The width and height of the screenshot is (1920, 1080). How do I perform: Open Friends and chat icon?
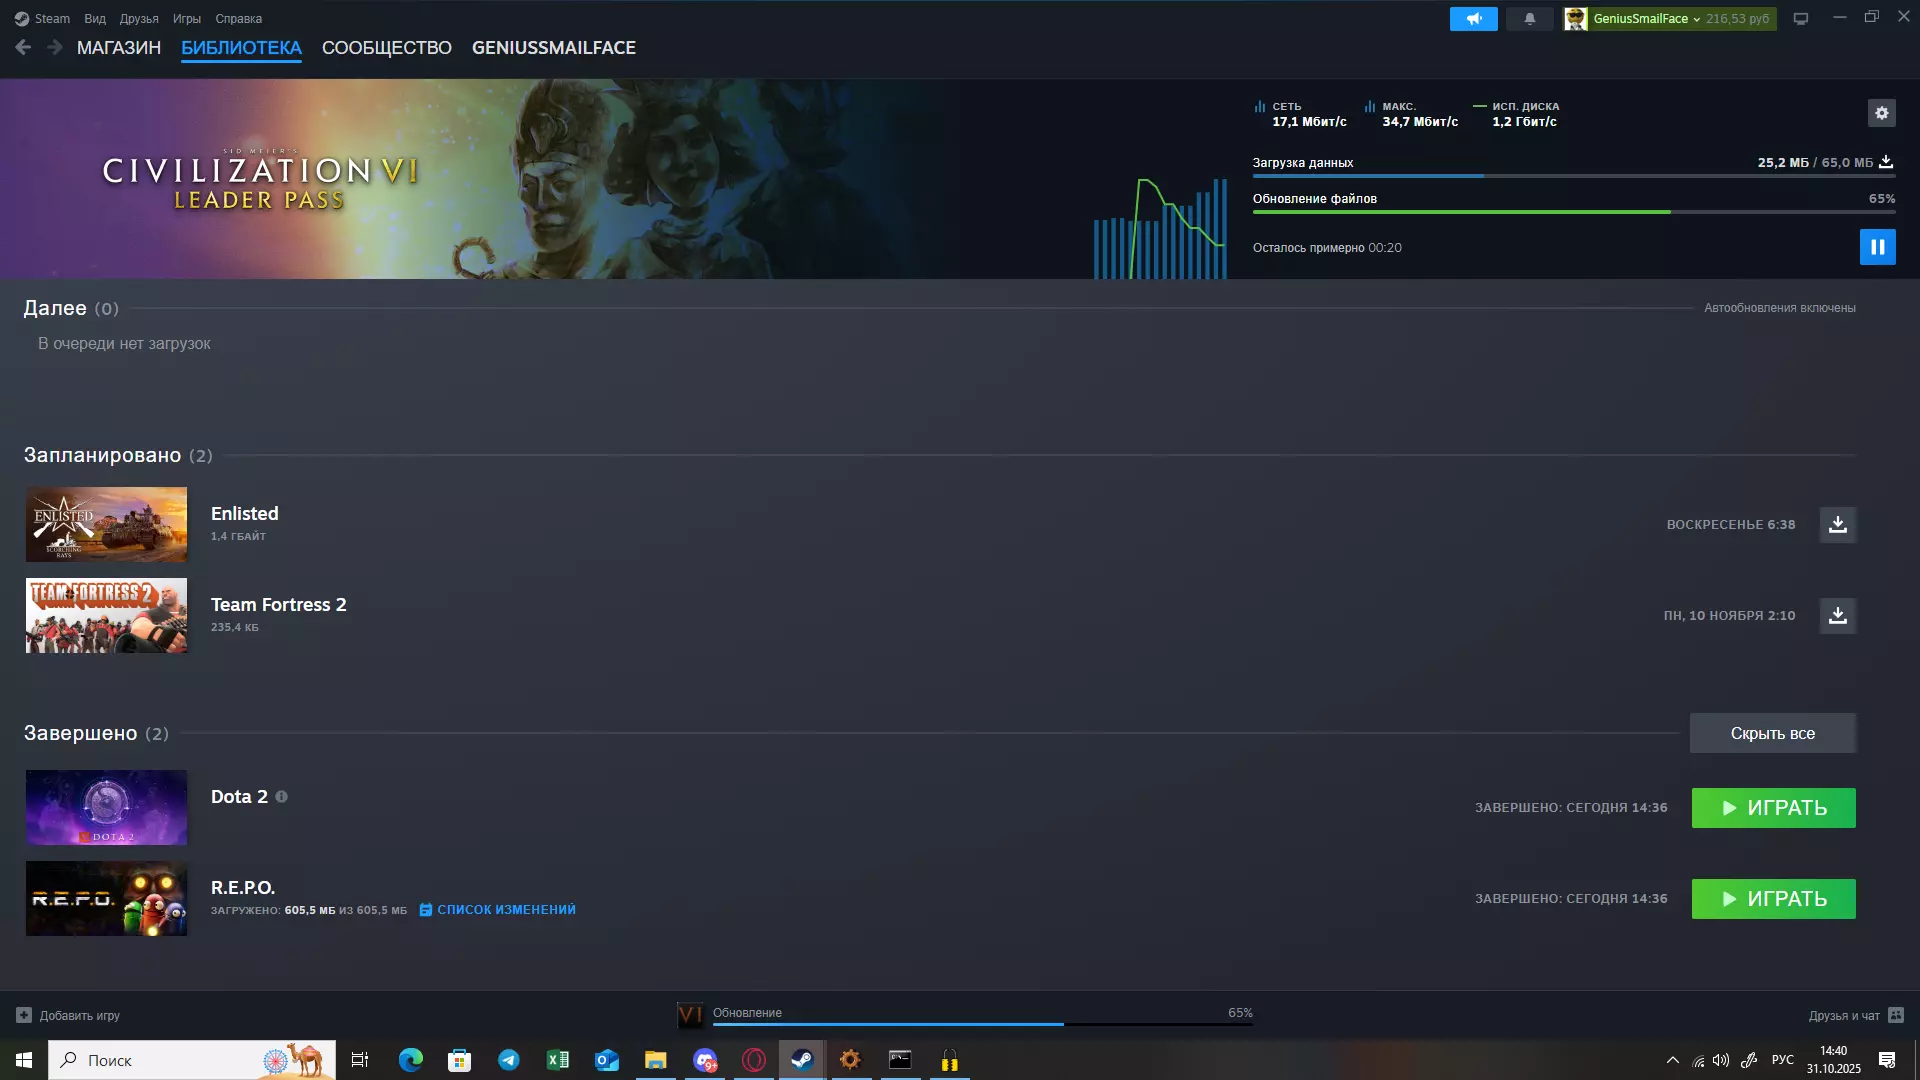click(x=1895, y=1015)
